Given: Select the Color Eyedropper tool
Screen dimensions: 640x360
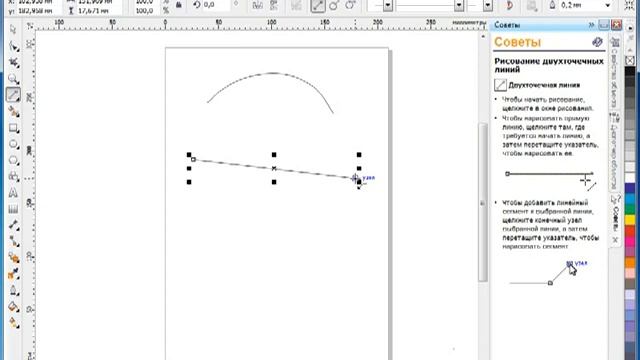Looking at the screenshot, I should coord(13,274).
